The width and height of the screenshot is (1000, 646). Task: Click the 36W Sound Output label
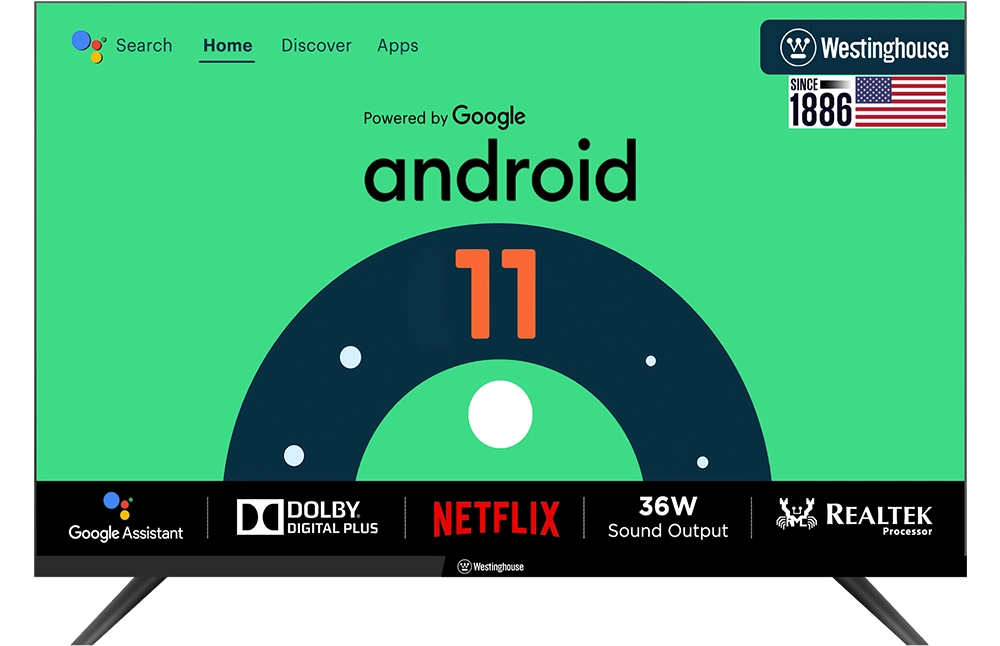pyautogui.click(x=668, y=518)
